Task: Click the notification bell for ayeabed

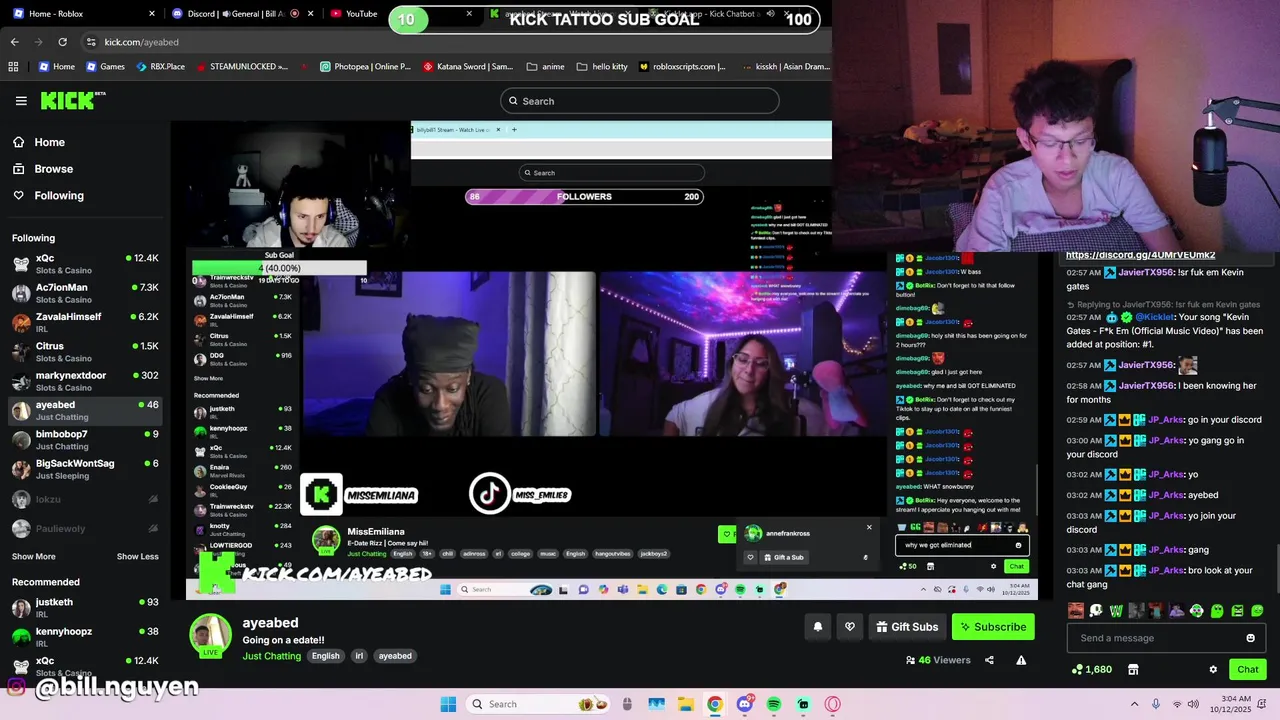Action: coord(817,627)
